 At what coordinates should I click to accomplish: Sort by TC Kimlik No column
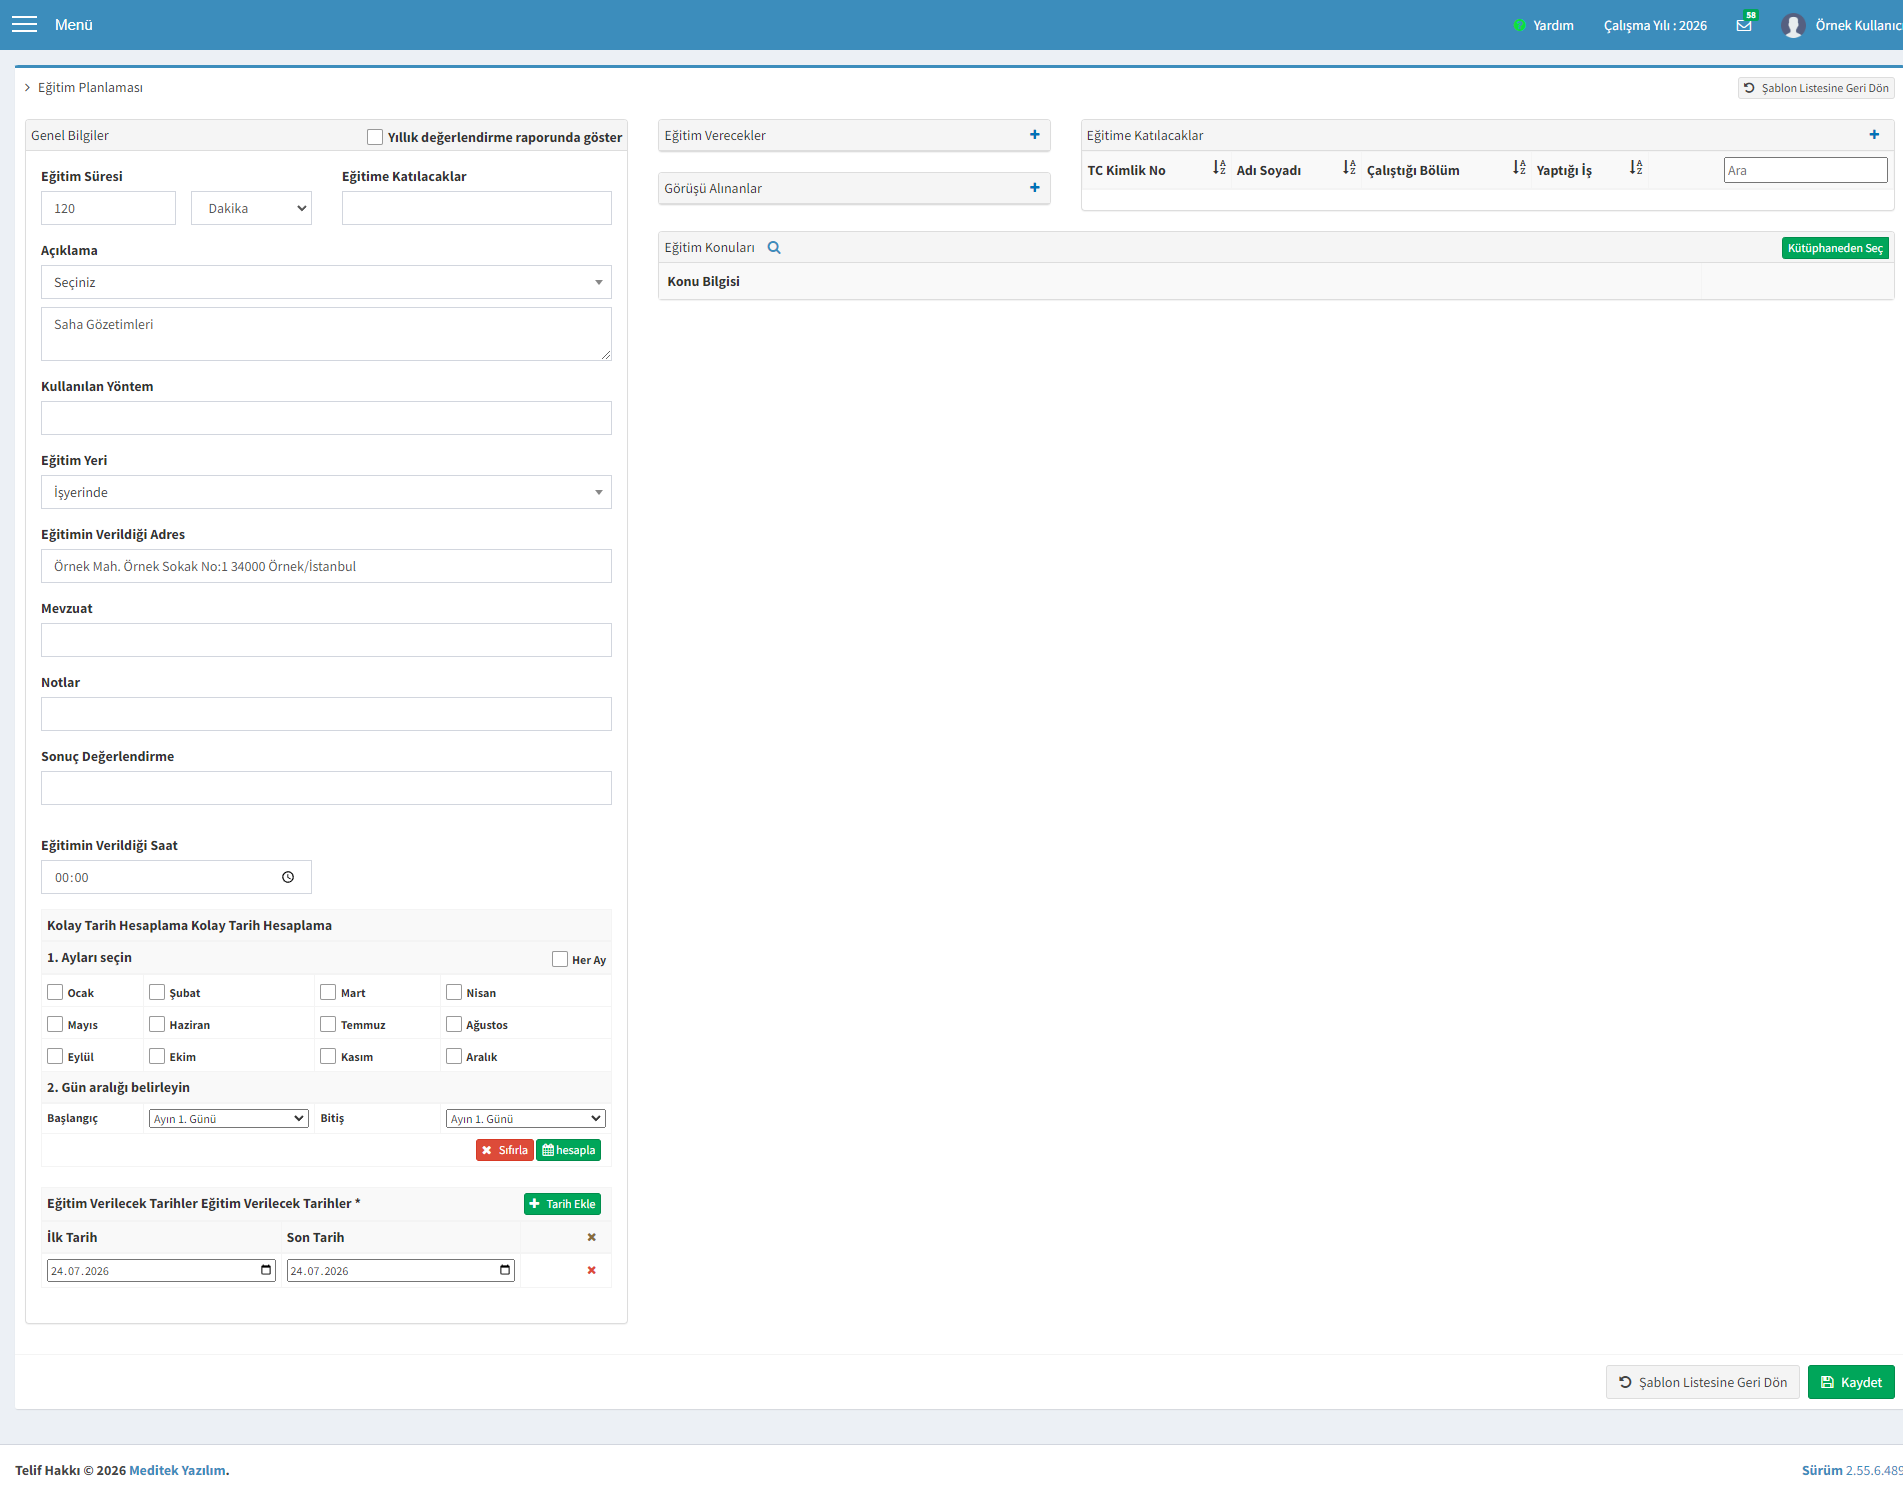(x=1219, y=168)
